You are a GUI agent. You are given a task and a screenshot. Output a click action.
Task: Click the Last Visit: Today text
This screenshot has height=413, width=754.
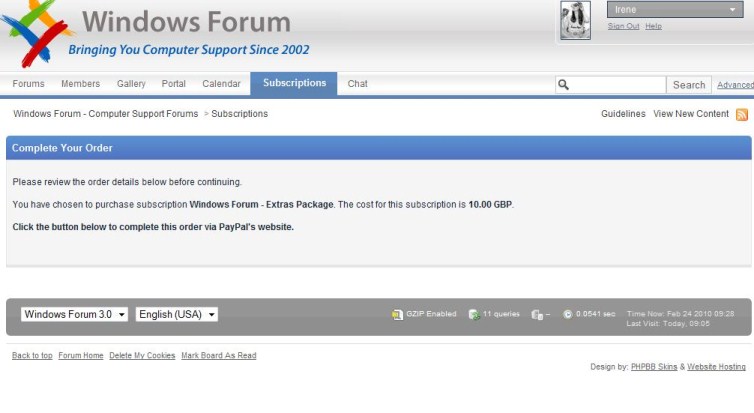(668, 324)
